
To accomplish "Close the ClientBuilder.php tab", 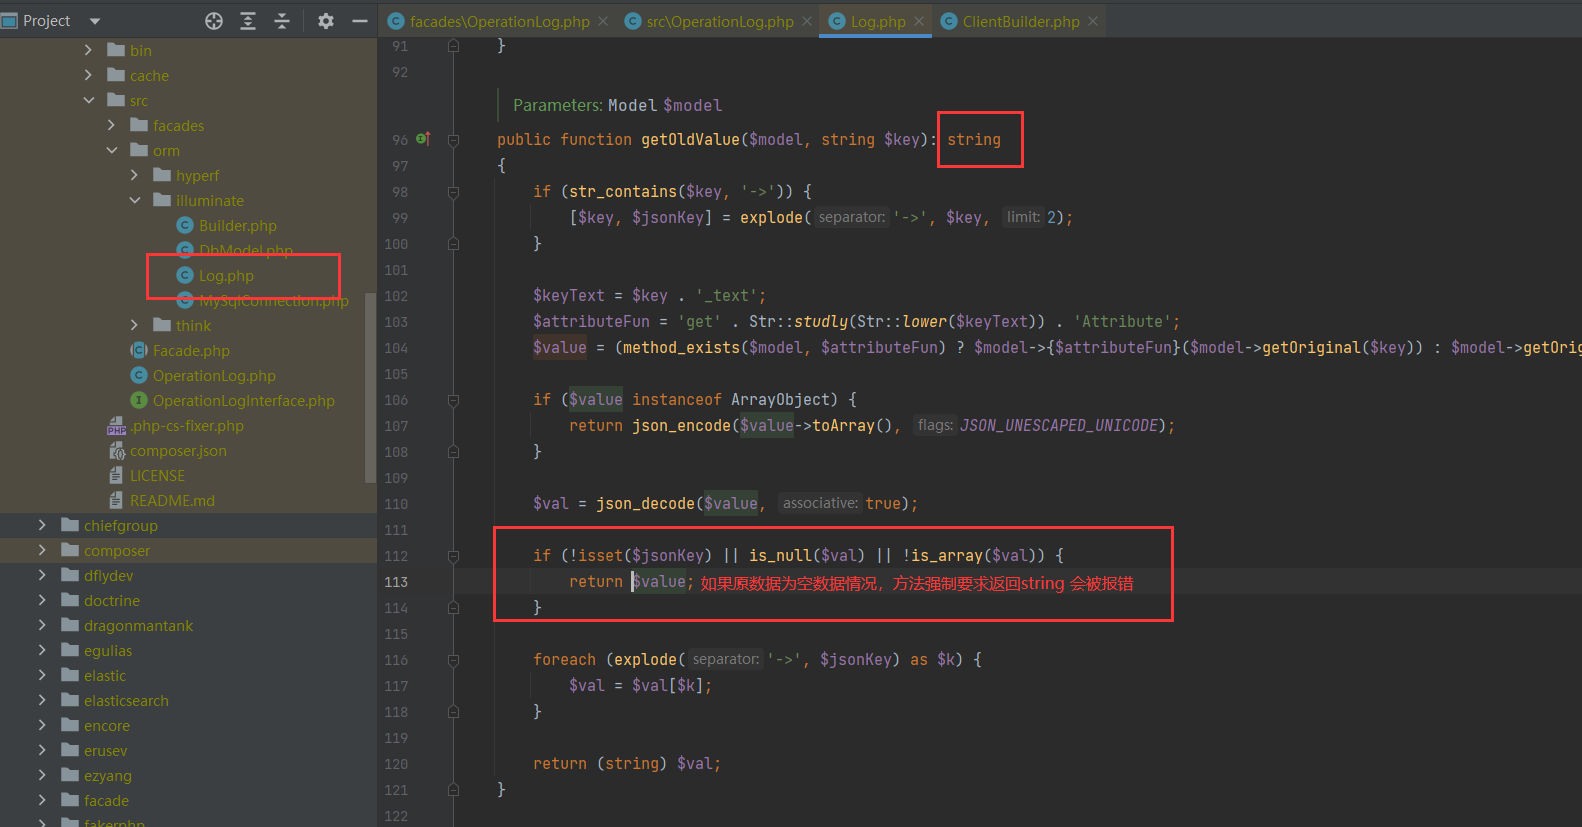I will tap(1093, 21).
